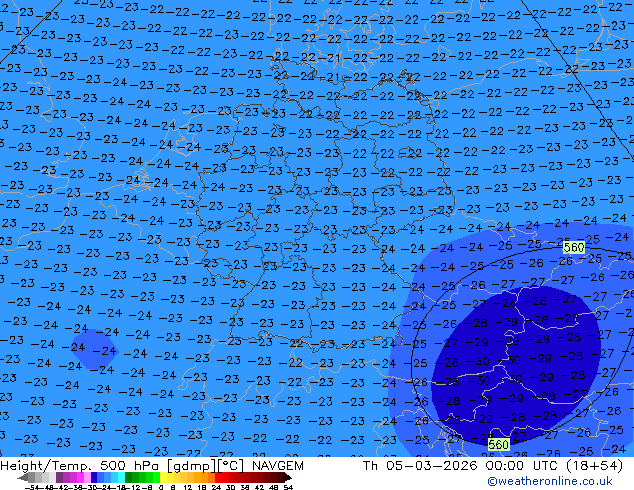This screenshot has height=490, width=634.
Task: Click the gray left arrow end of the color scale
Action: (23, 477)
